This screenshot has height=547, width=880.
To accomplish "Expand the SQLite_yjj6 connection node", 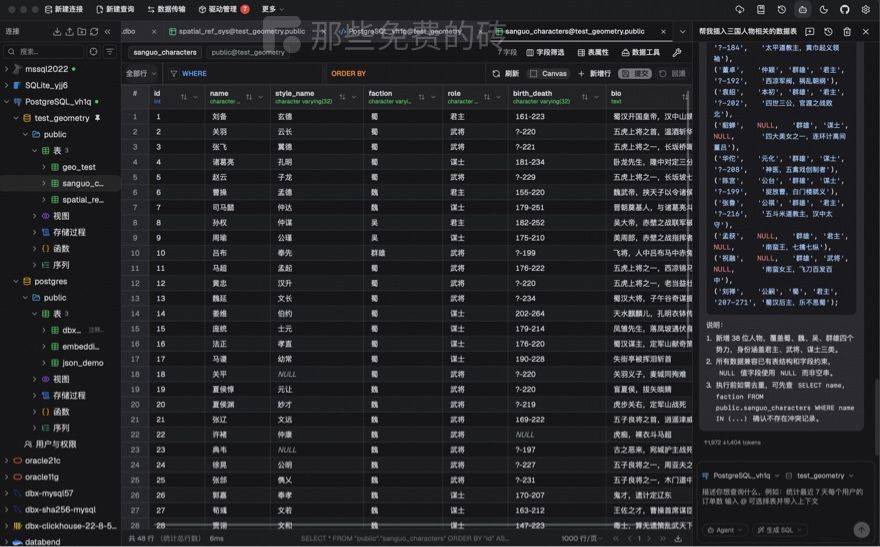I will [x=6, y=85].
